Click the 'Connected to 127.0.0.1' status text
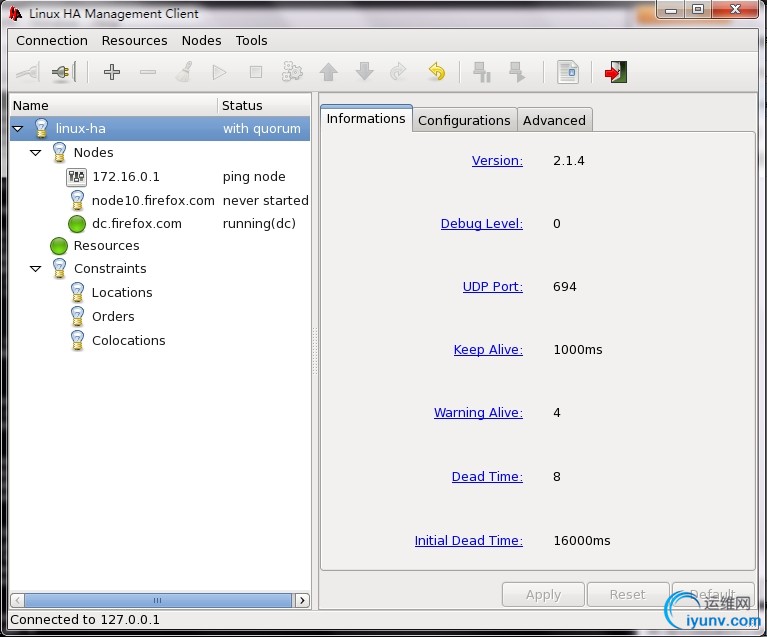The image size is (767, 637). pos(85,620)
